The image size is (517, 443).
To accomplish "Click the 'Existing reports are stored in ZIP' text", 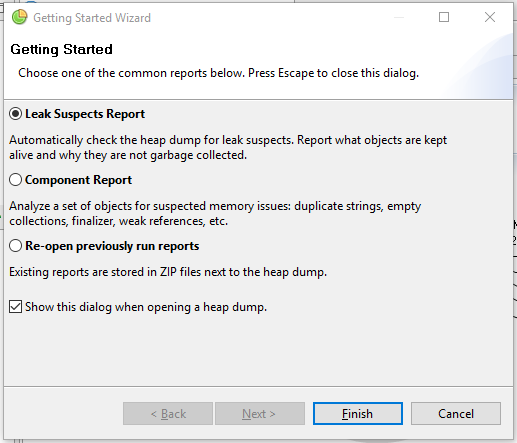I will 168,272.
